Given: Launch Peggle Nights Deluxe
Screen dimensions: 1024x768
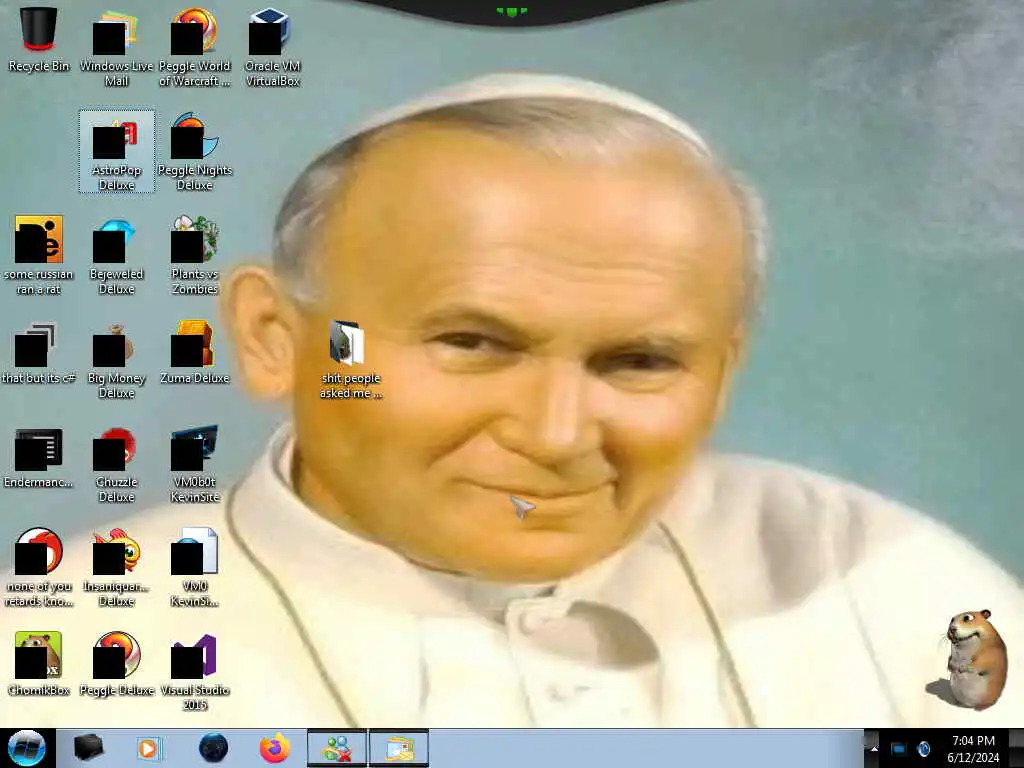Looking at the screenshot, I should [195, 151].
